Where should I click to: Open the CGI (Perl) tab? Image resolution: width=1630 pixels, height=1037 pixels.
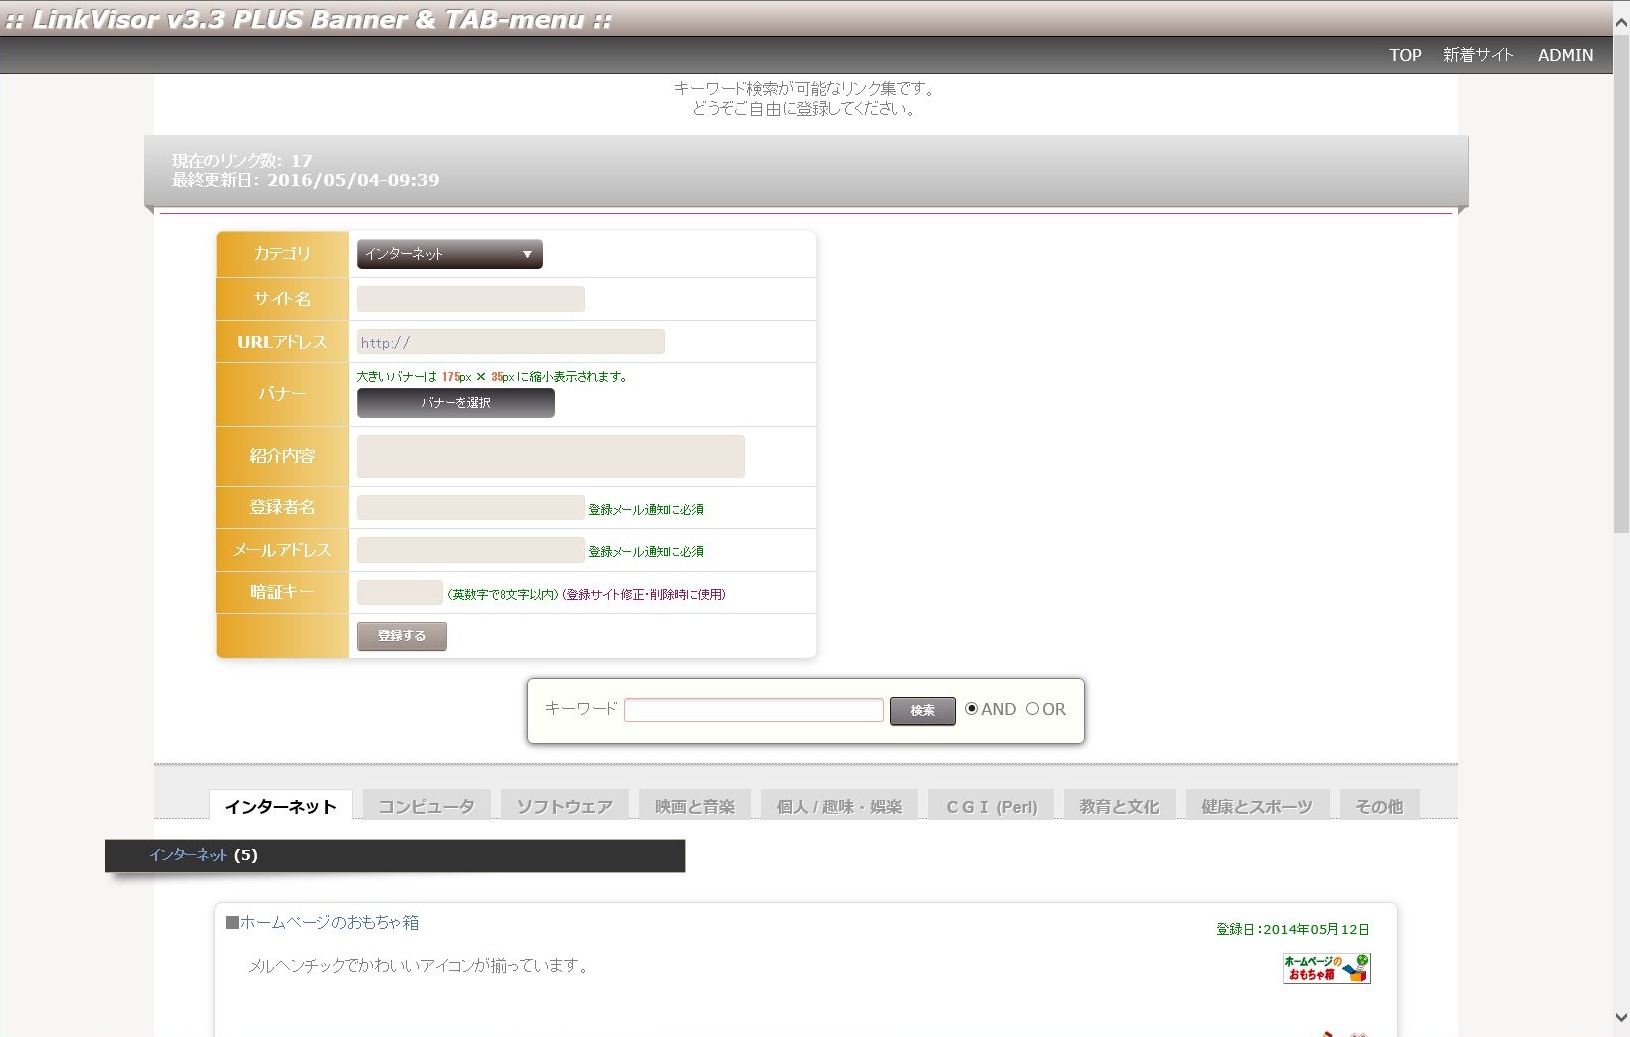point(991,806)
